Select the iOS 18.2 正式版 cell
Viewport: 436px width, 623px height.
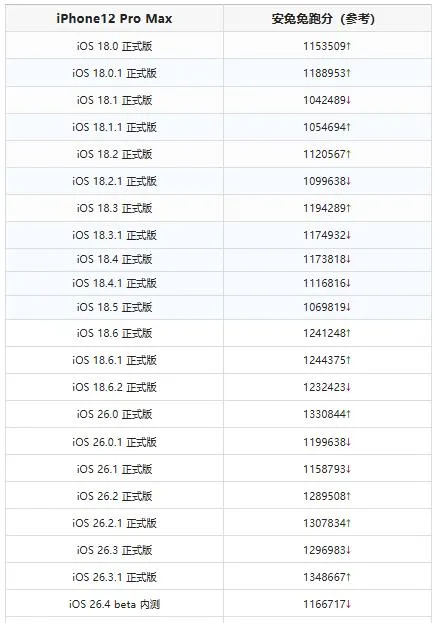coord(114,154)
